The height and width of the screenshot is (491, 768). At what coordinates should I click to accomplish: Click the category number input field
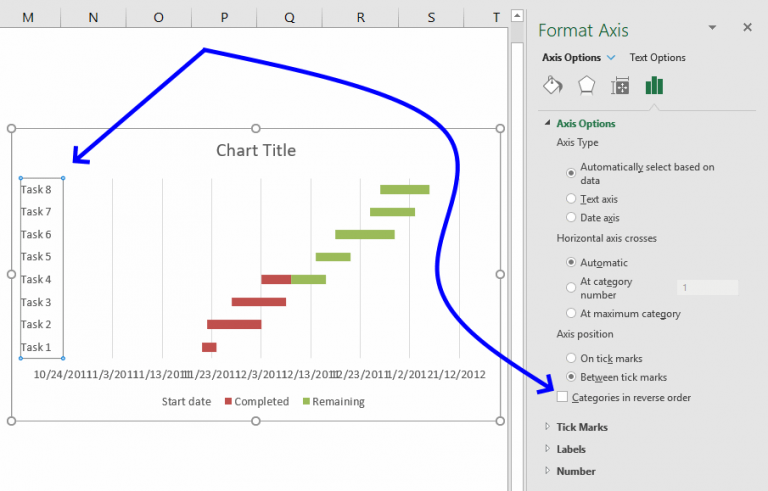click(707, 288)
